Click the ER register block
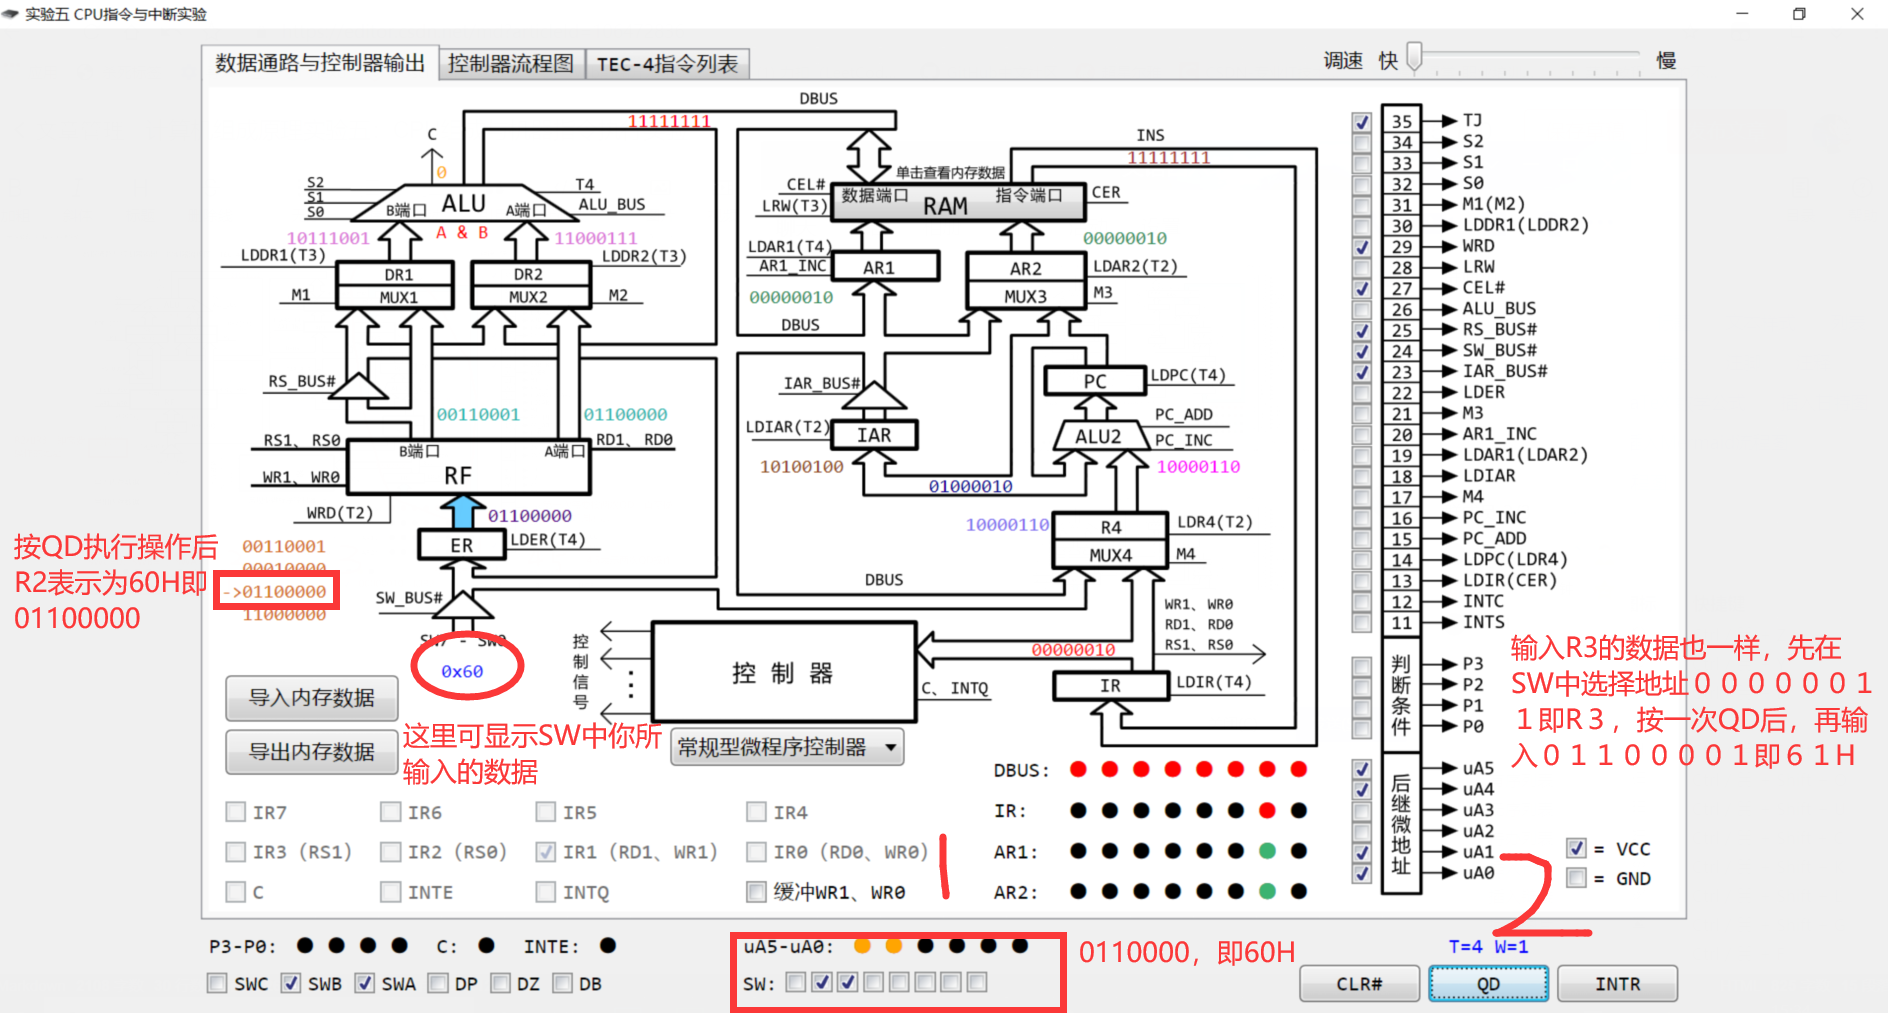This screenshot has height=1013, width=1888. (x=462, y=545)
